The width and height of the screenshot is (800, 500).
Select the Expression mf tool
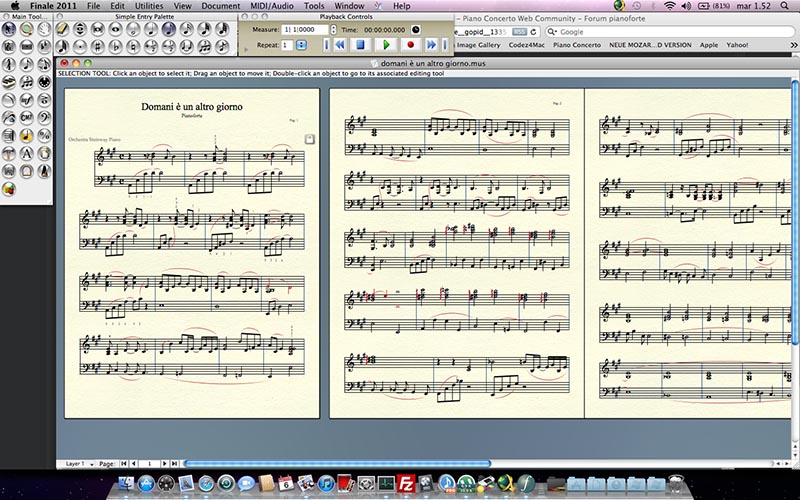pos(27,101)
